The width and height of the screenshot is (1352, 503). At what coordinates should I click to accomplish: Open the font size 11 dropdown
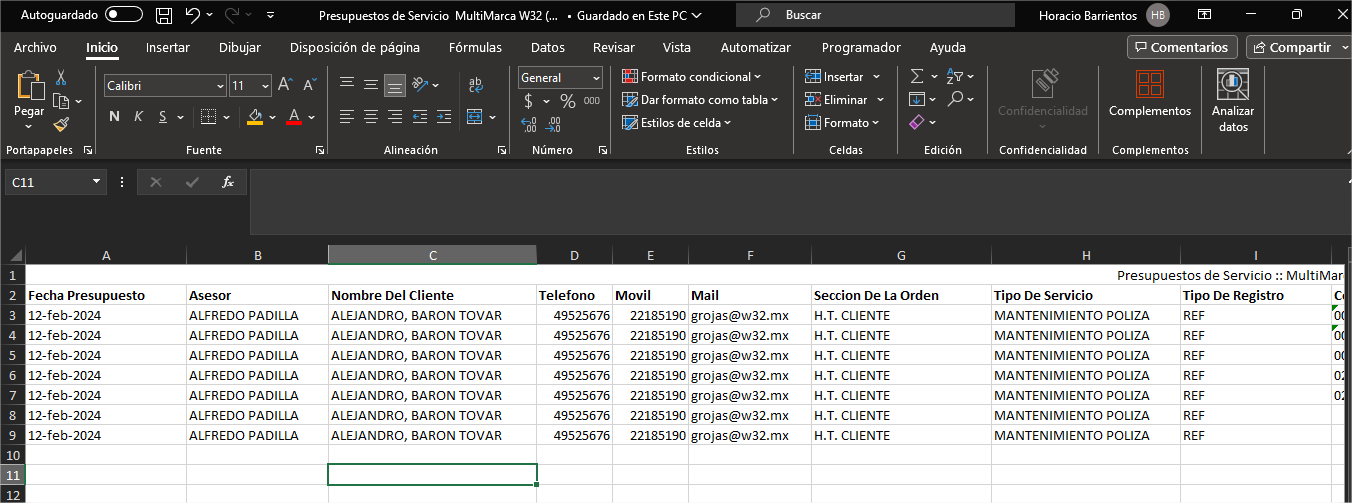tap(264, 86)
